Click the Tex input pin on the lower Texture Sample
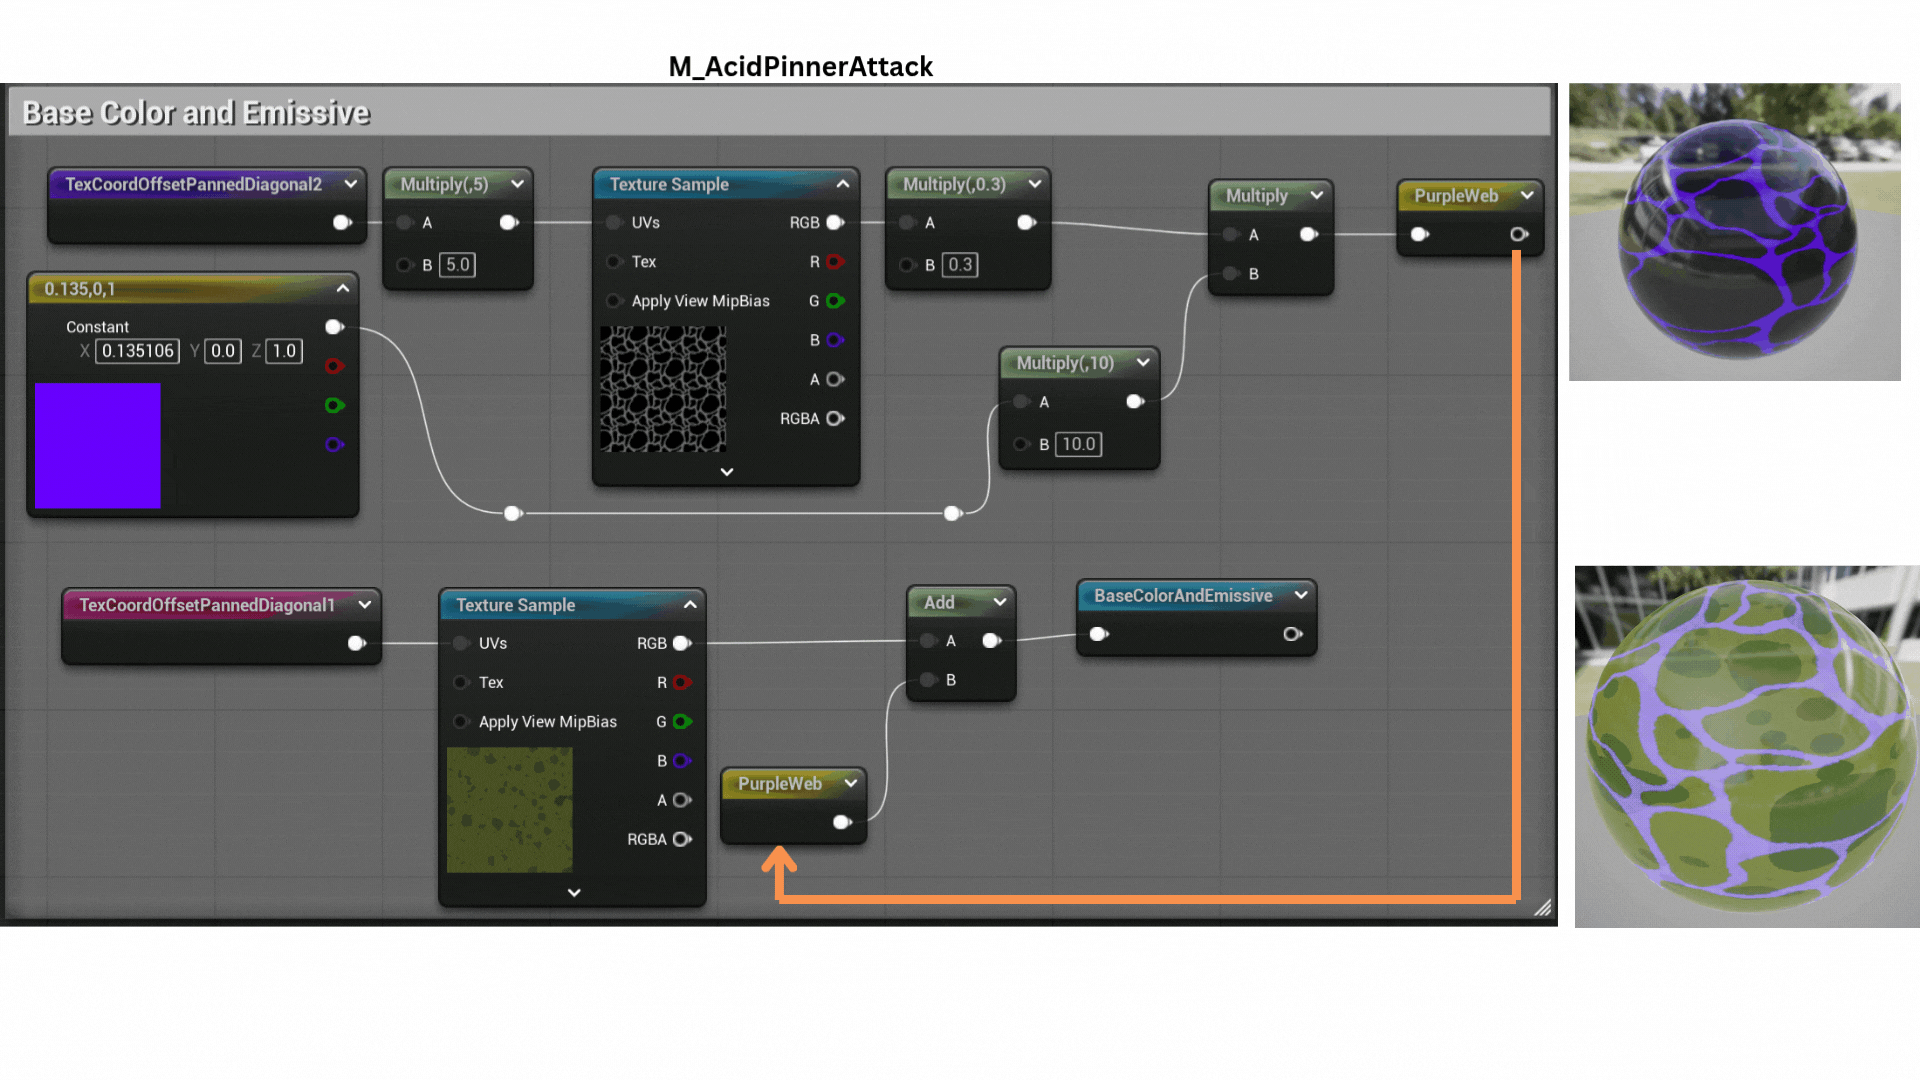The image size is (1920, 1080). click(x=462, y=682)
